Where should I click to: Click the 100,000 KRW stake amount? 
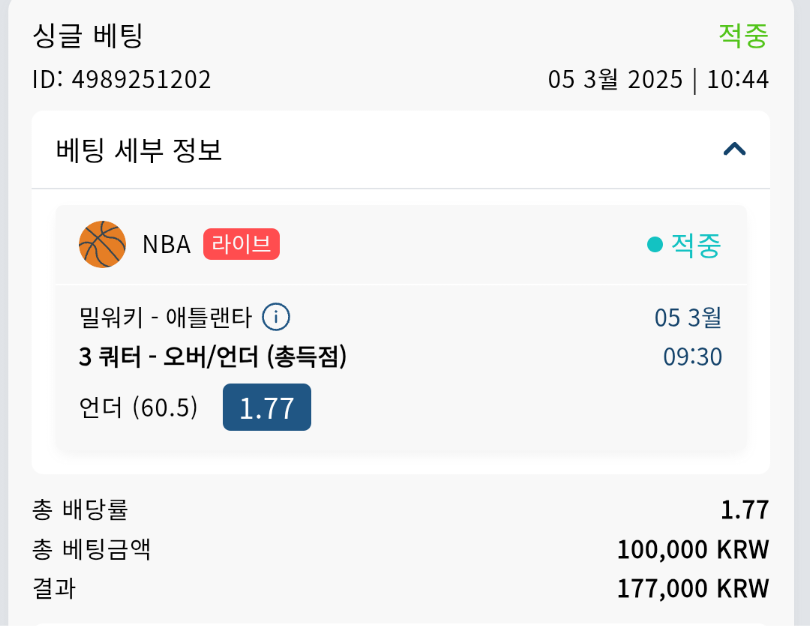[x=693, y=549]
